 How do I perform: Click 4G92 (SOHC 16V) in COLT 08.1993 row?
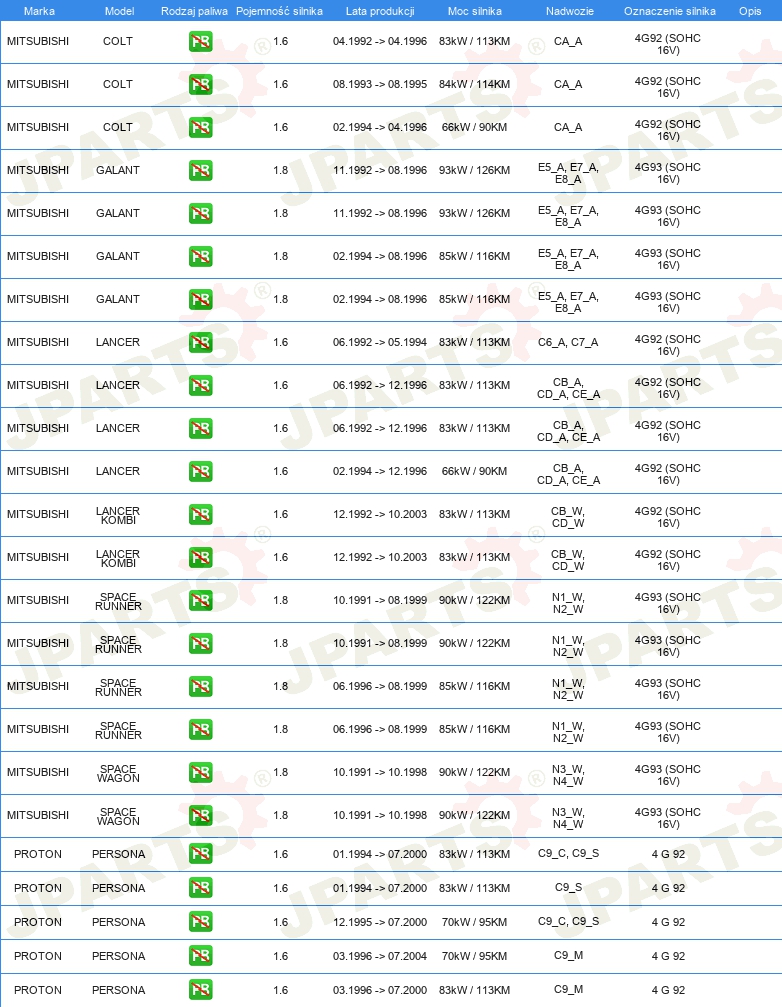coord(668,87)
